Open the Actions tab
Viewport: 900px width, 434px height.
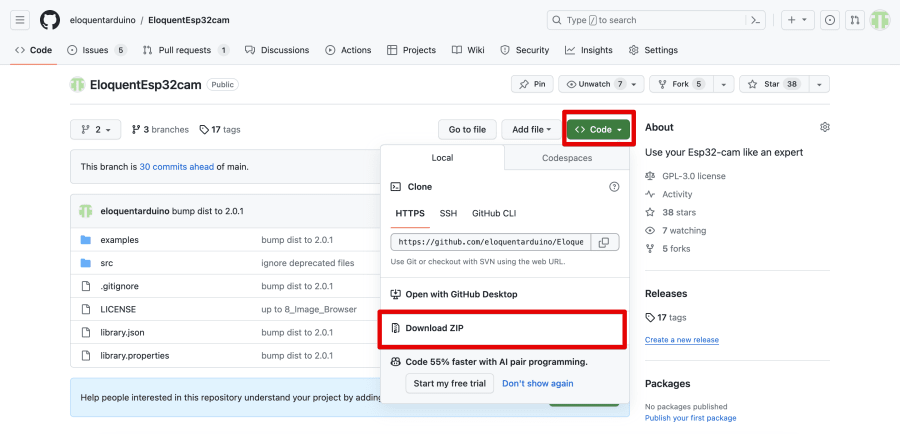pos(348,50)
